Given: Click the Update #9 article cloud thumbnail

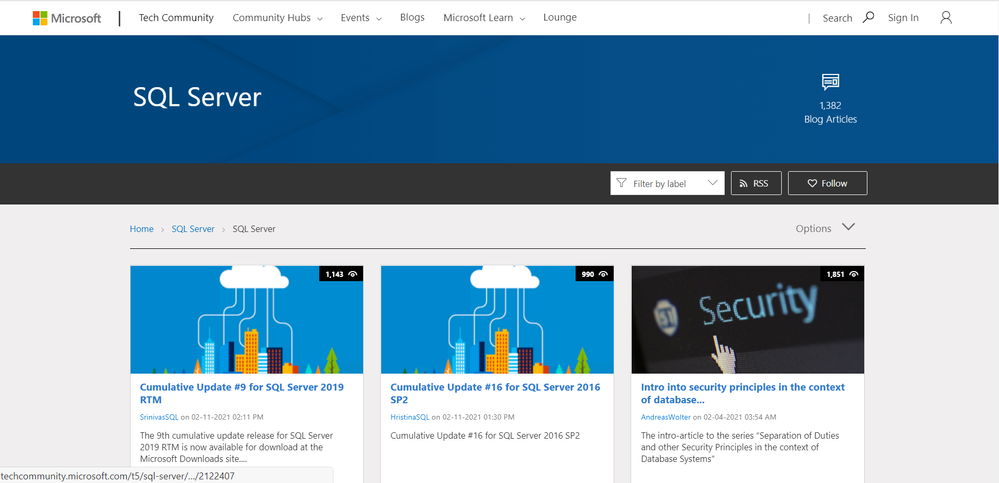Looking at the screenshot, I should pos(247,319).
